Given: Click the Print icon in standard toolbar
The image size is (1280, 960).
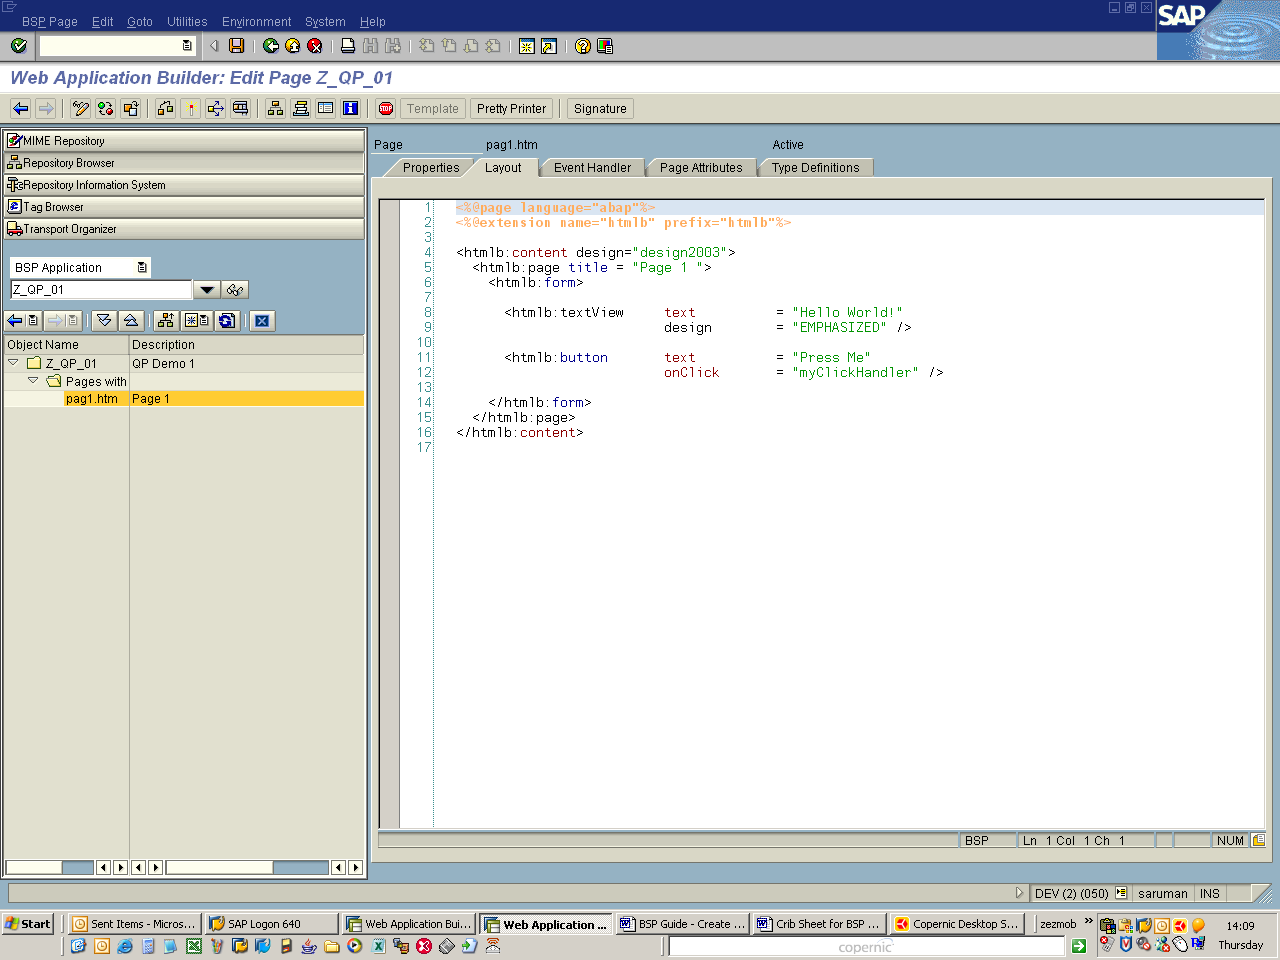Looking at the screenshot, I should pyautogui.click(x=348, y=46).
